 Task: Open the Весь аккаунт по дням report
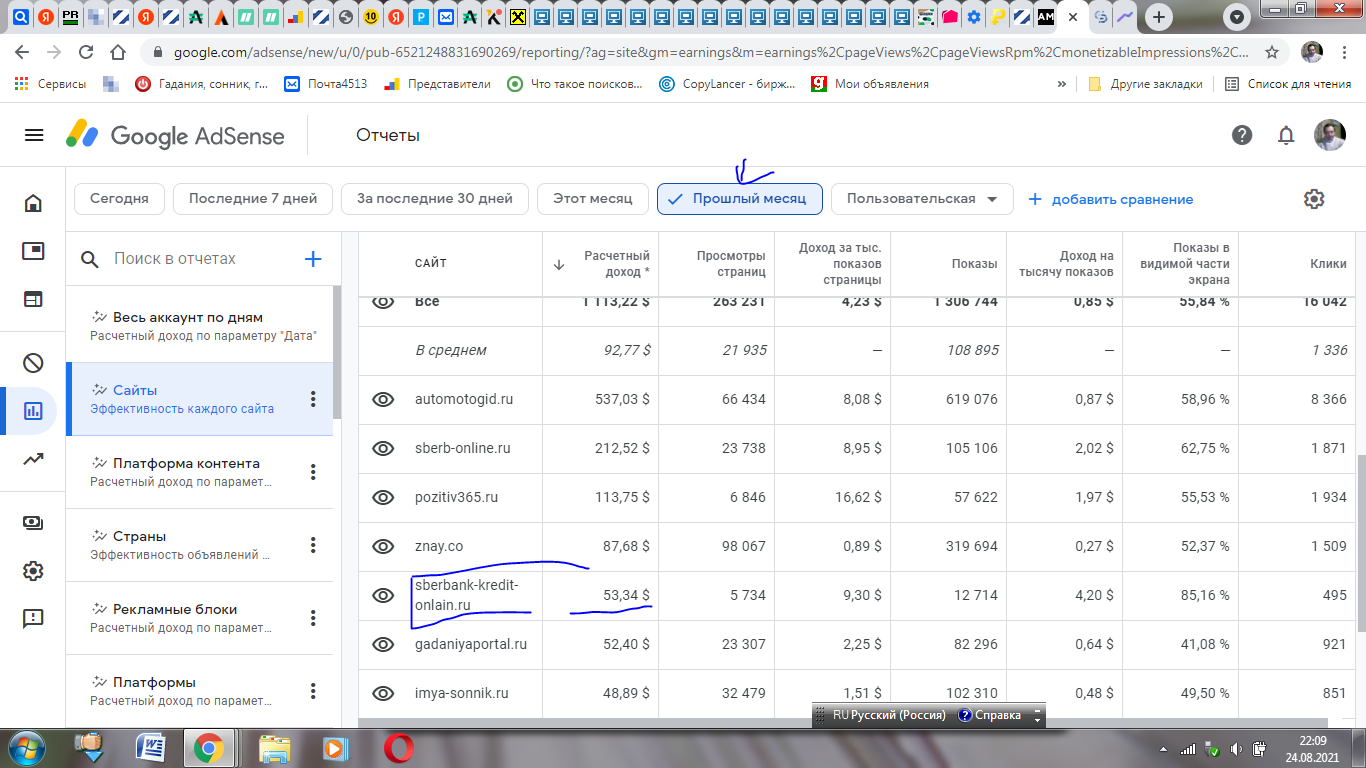199,326
